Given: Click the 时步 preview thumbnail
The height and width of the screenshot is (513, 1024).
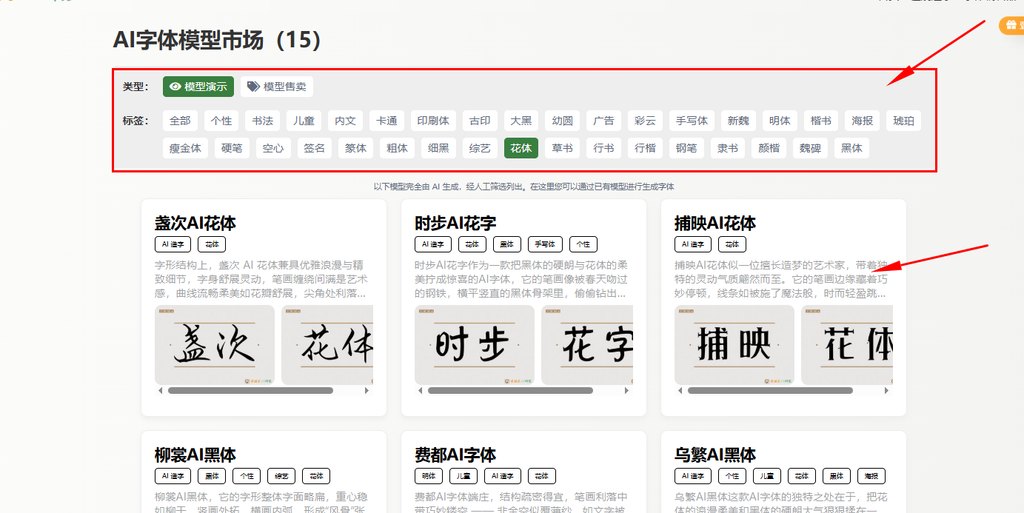Looking at the screenshot, I should [x=475, y=345].
